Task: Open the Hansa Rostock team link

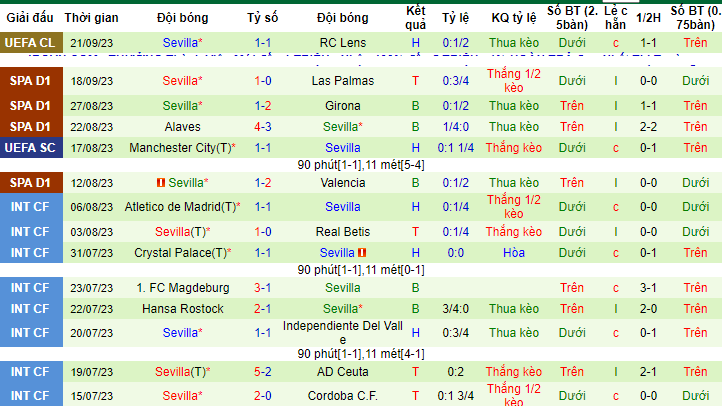Action: 183,308
